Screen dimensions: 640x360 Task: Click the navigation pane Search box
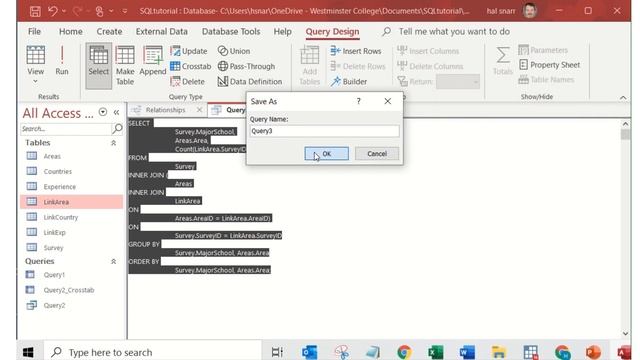[65, 129]
